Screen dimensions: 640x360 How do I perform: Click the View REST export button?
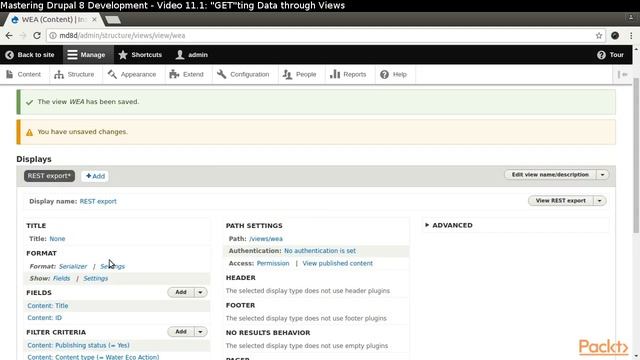(x=560, y=201)
